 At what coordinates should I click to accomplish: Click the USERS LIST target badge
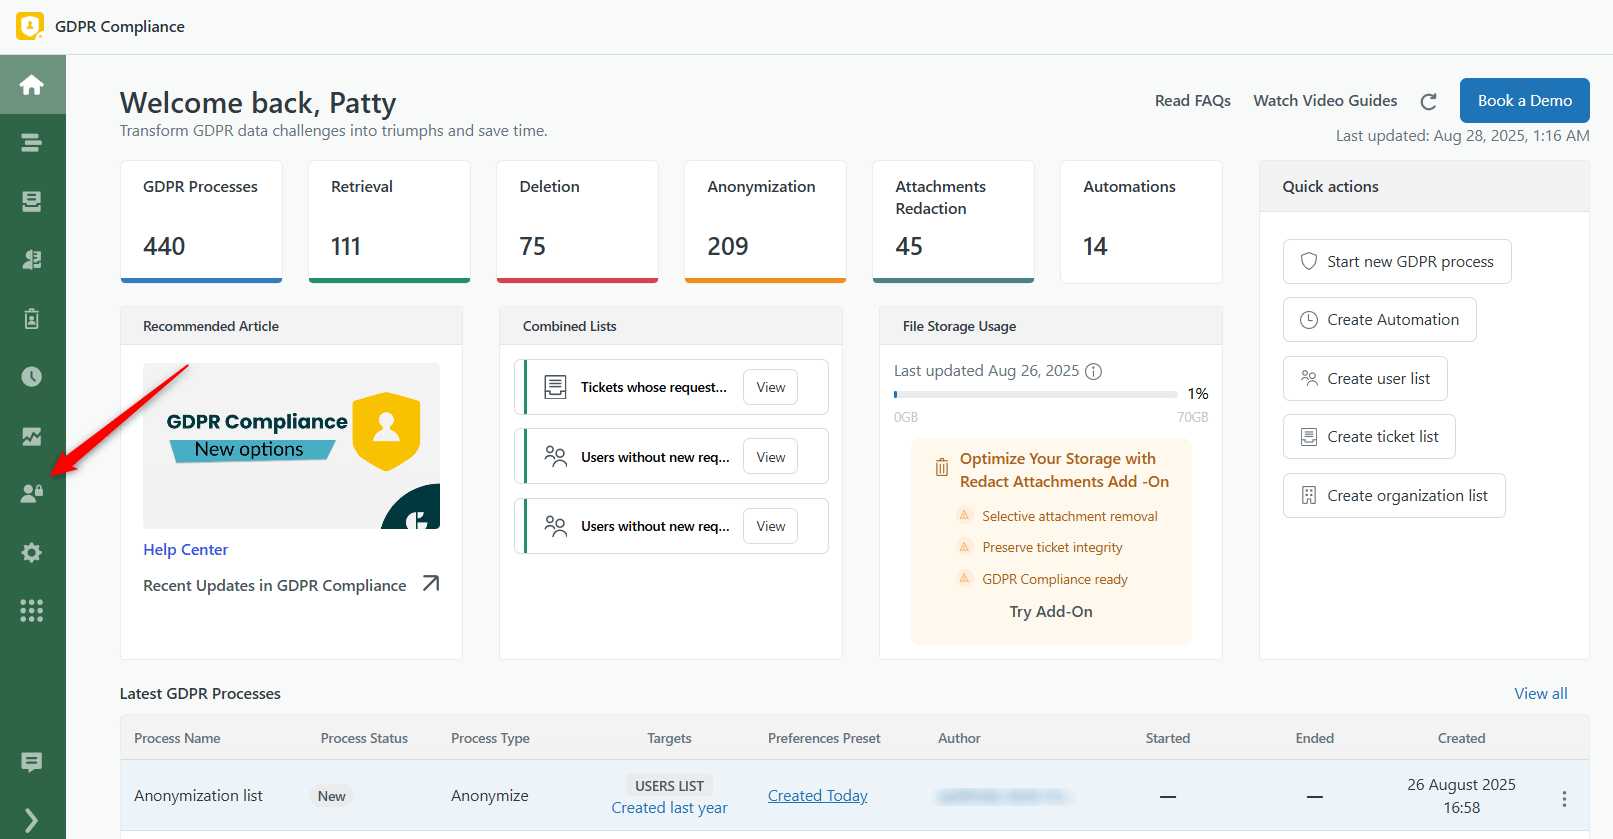click(x=669, y=786)
